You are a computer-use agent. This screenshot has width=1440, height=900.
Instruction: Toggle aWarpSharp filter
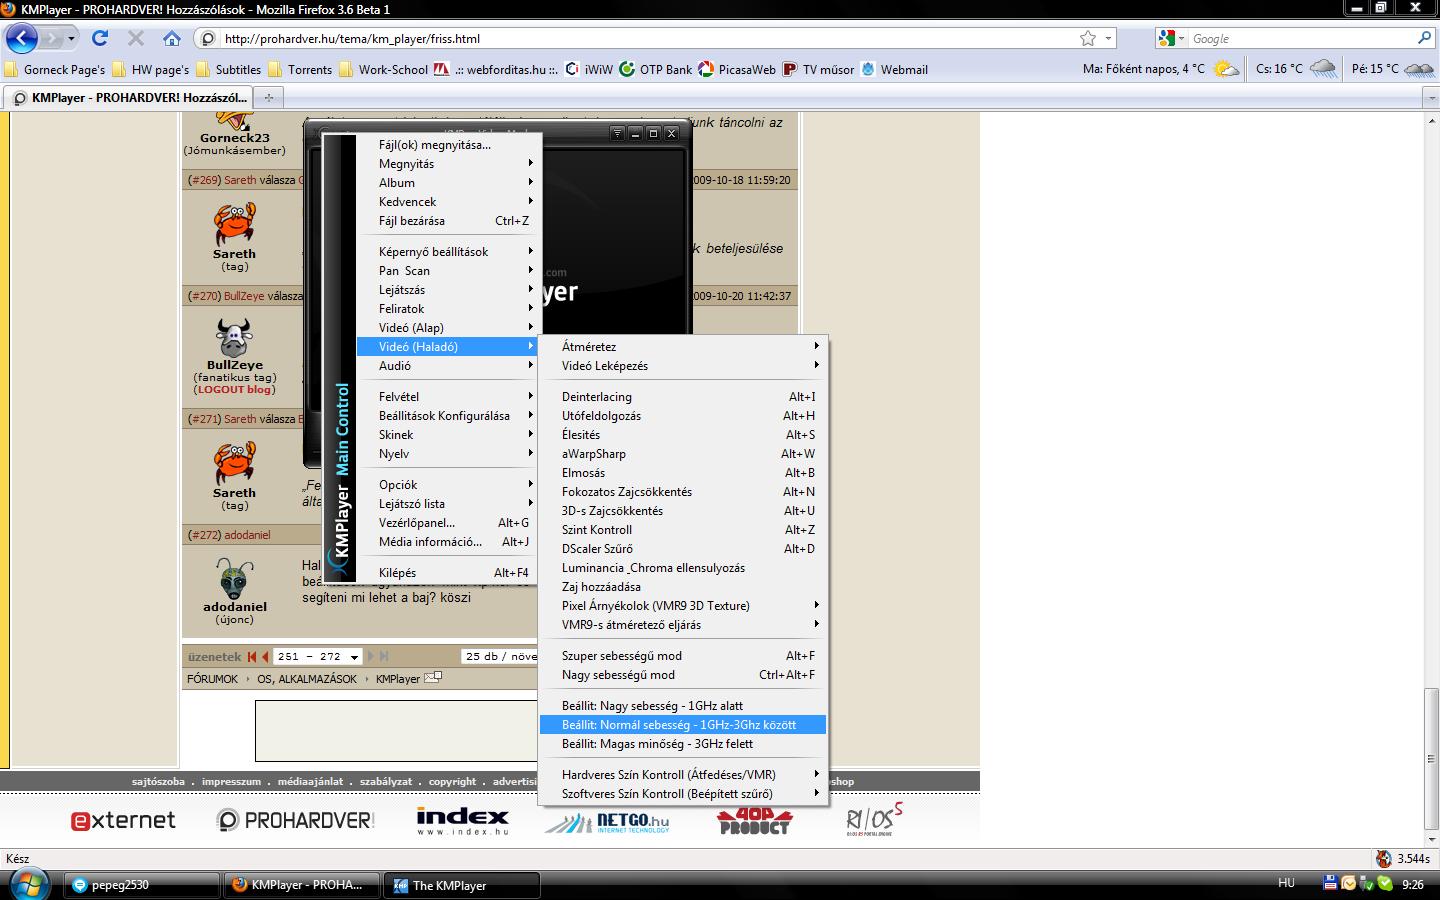[683, 454]
